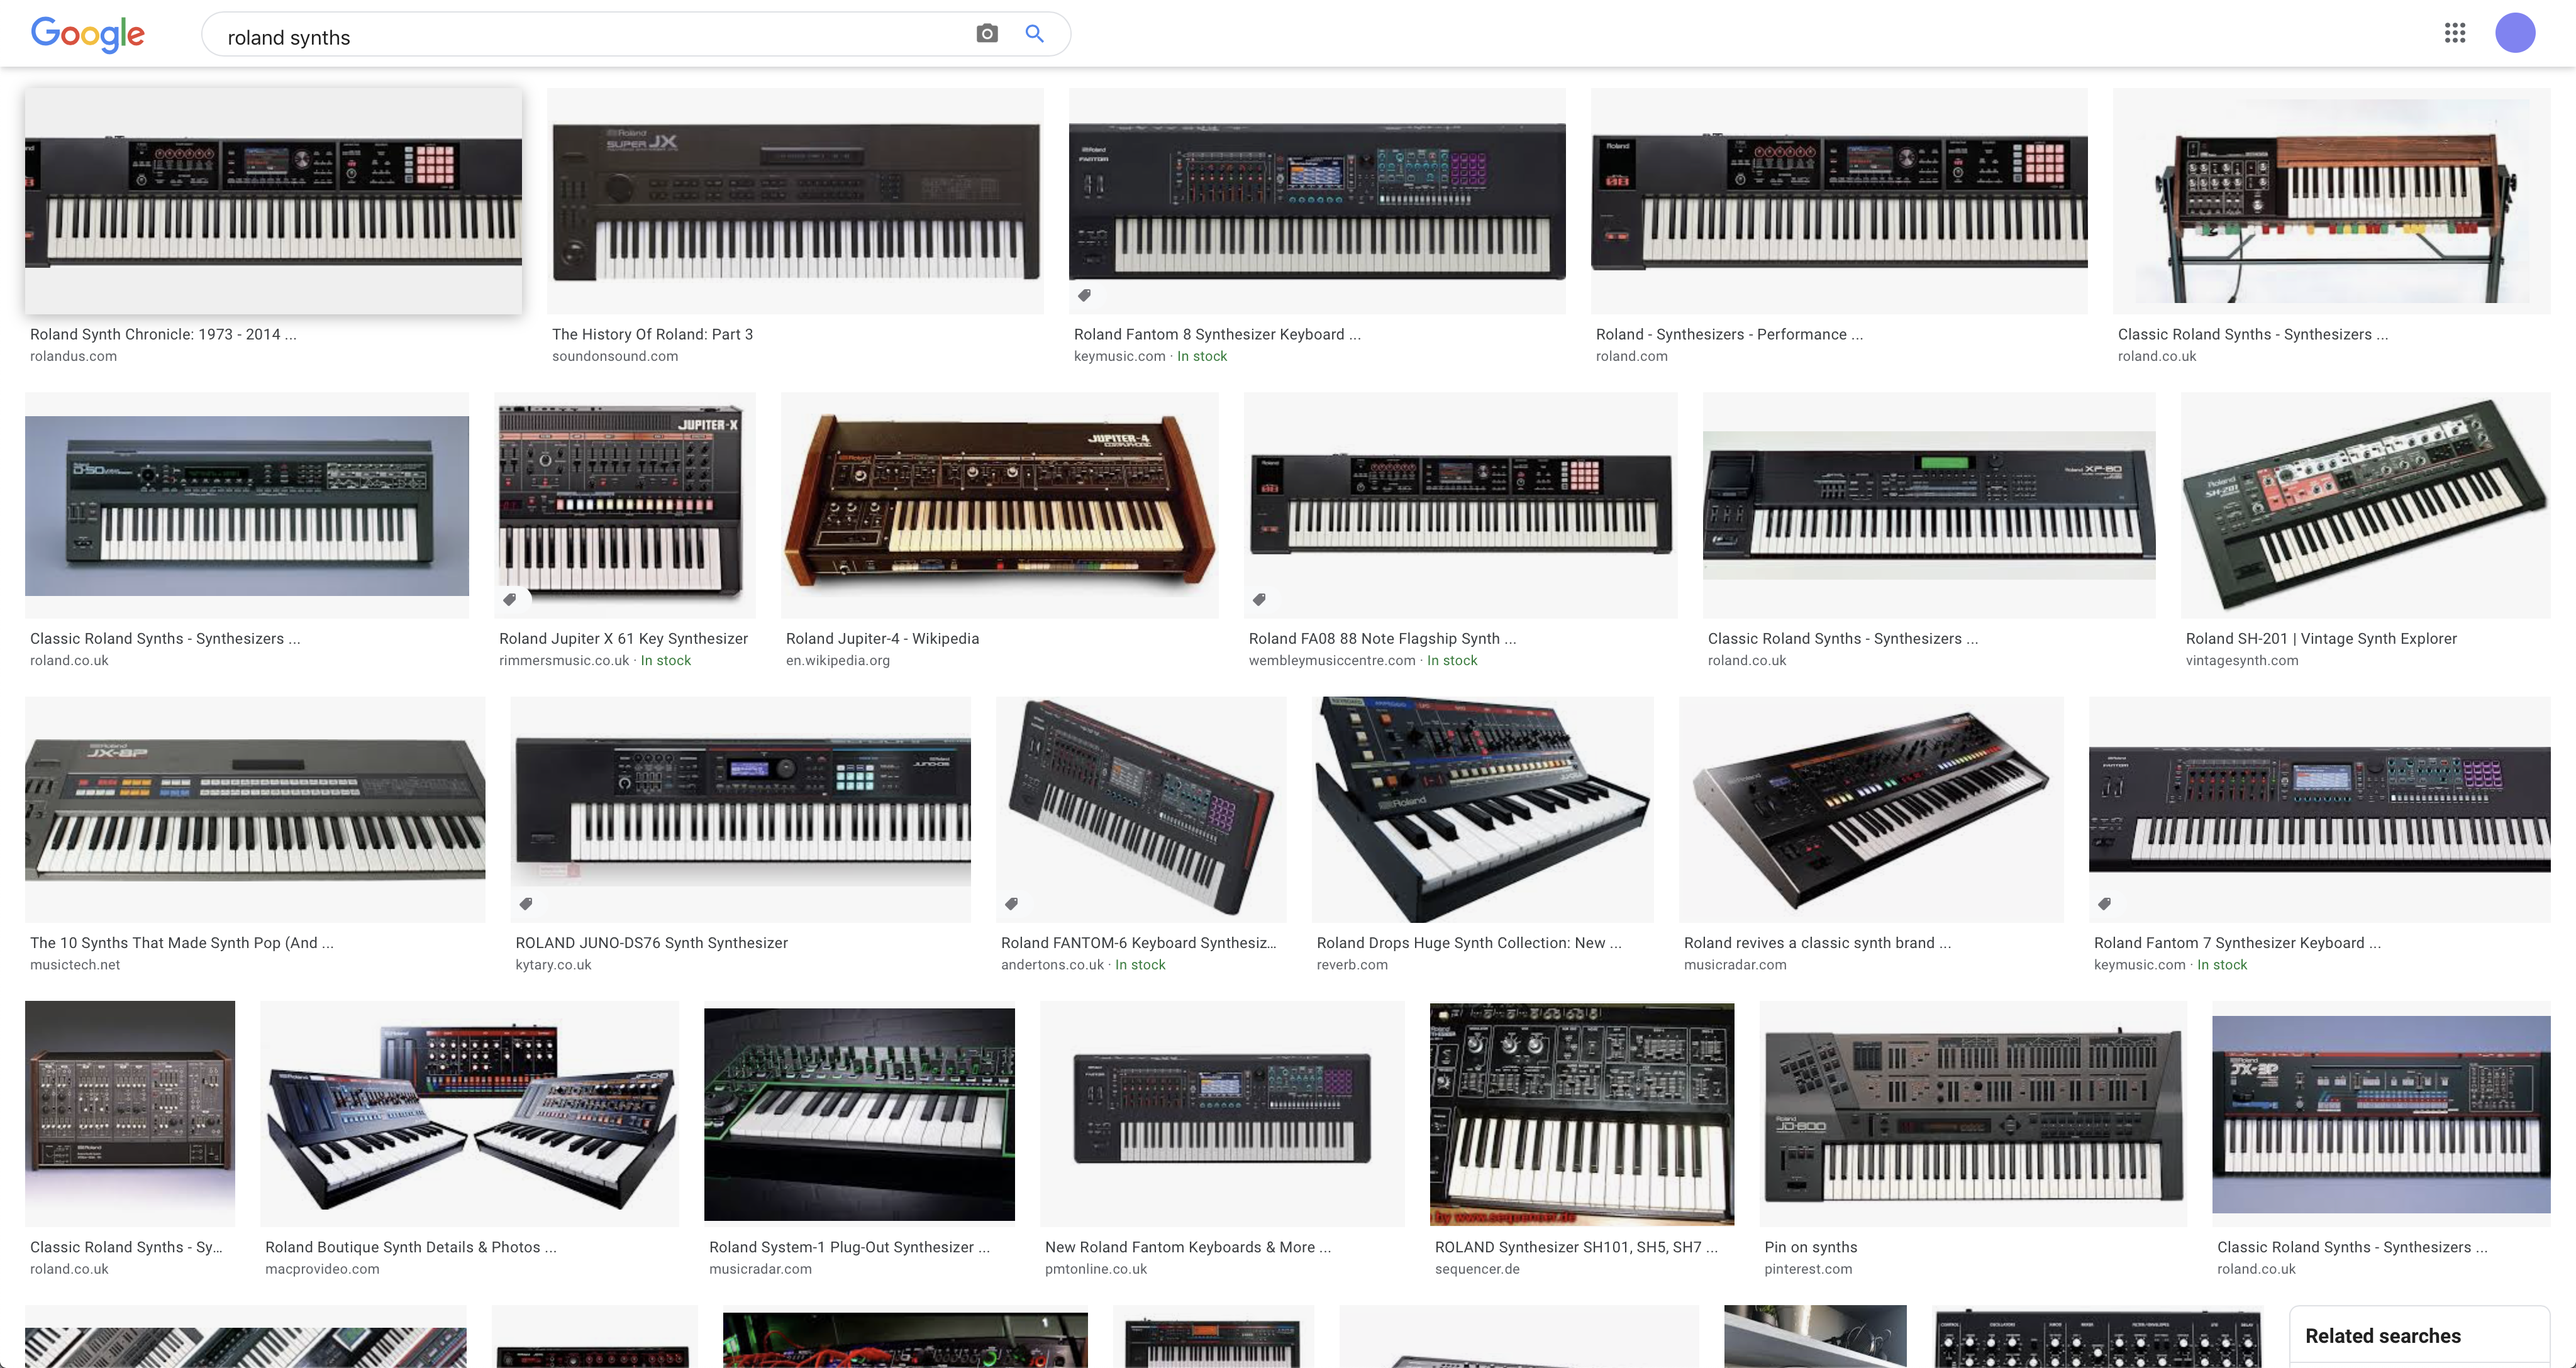
Task: Click 'Roland FA08 88 Note Flagship Synth' title
Action: point(1382,638)
